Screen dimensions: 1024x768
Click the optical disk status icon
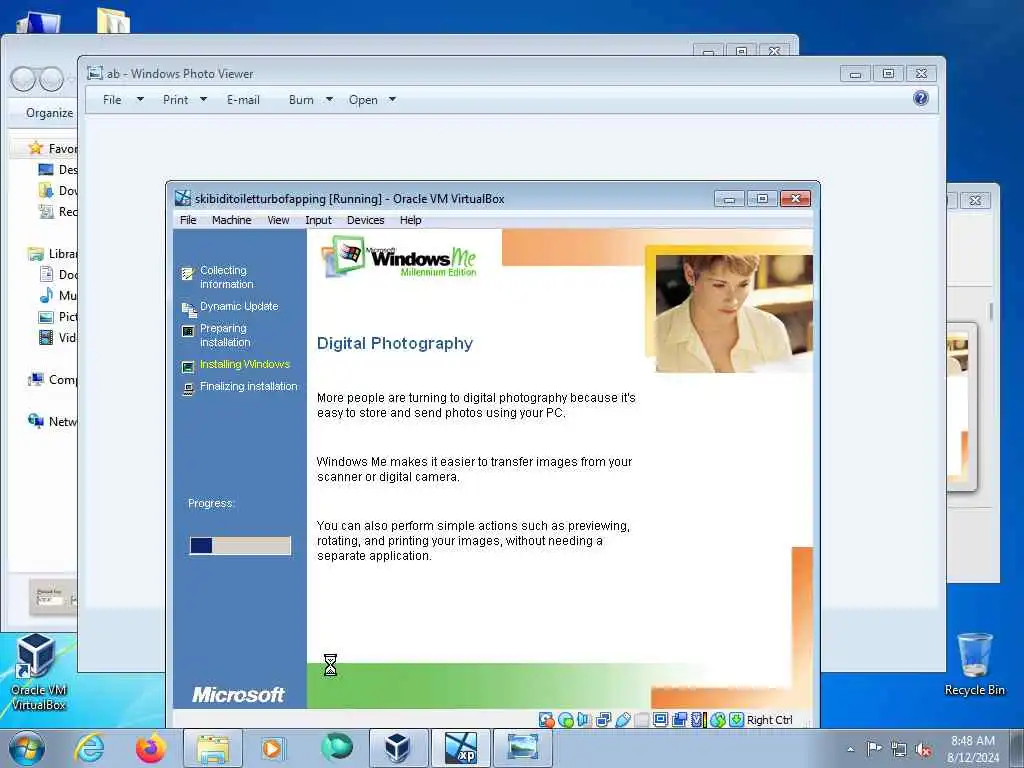click(566, 720)
